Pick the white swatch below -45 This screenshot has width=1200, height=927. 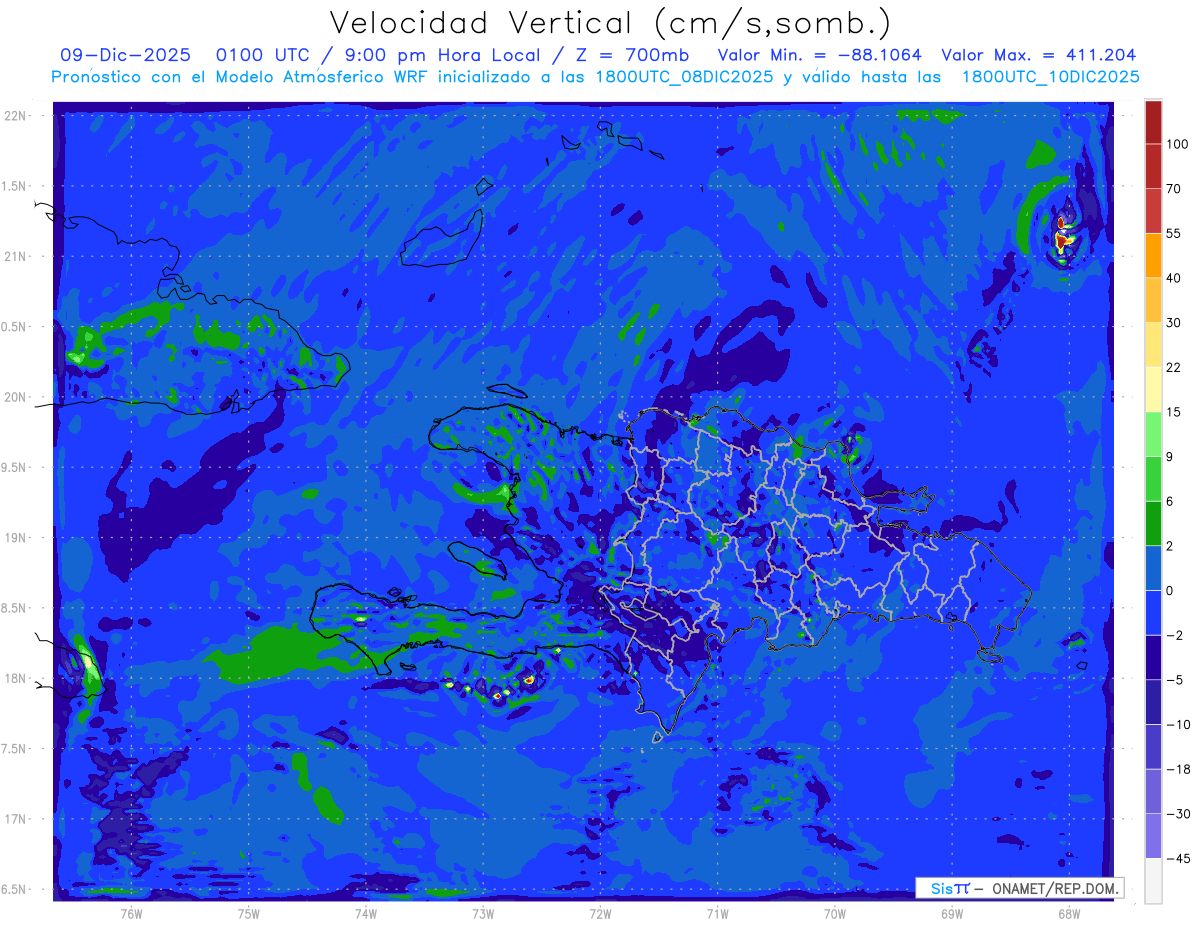[x=1153, y=880]
